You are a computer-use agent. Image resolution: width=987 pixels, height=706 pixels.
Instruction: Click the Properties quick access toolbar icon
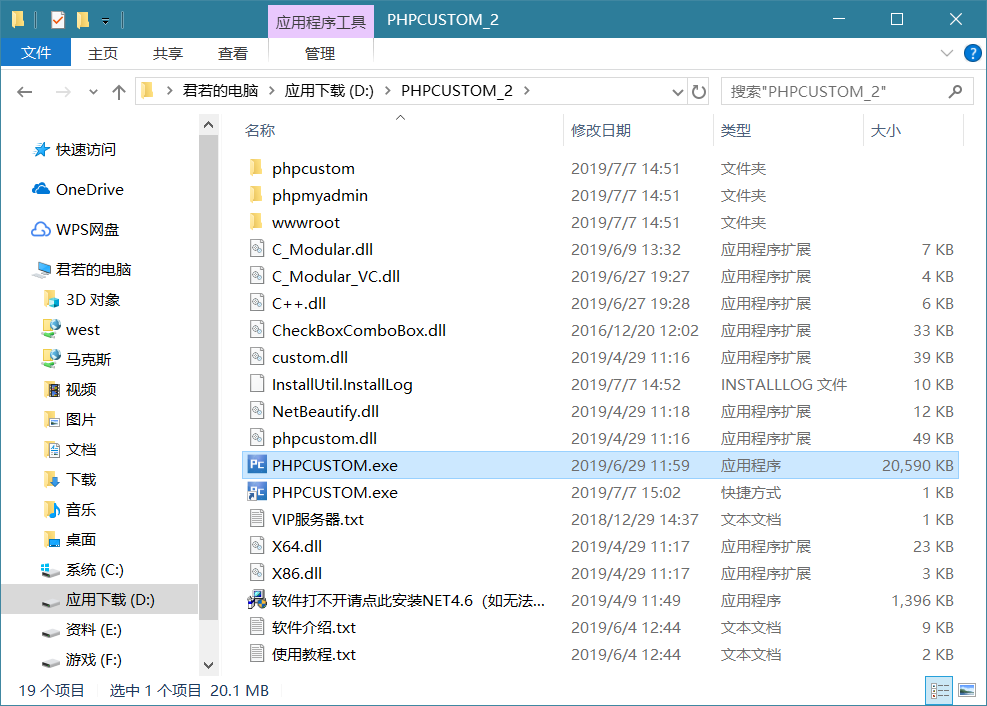57,20
